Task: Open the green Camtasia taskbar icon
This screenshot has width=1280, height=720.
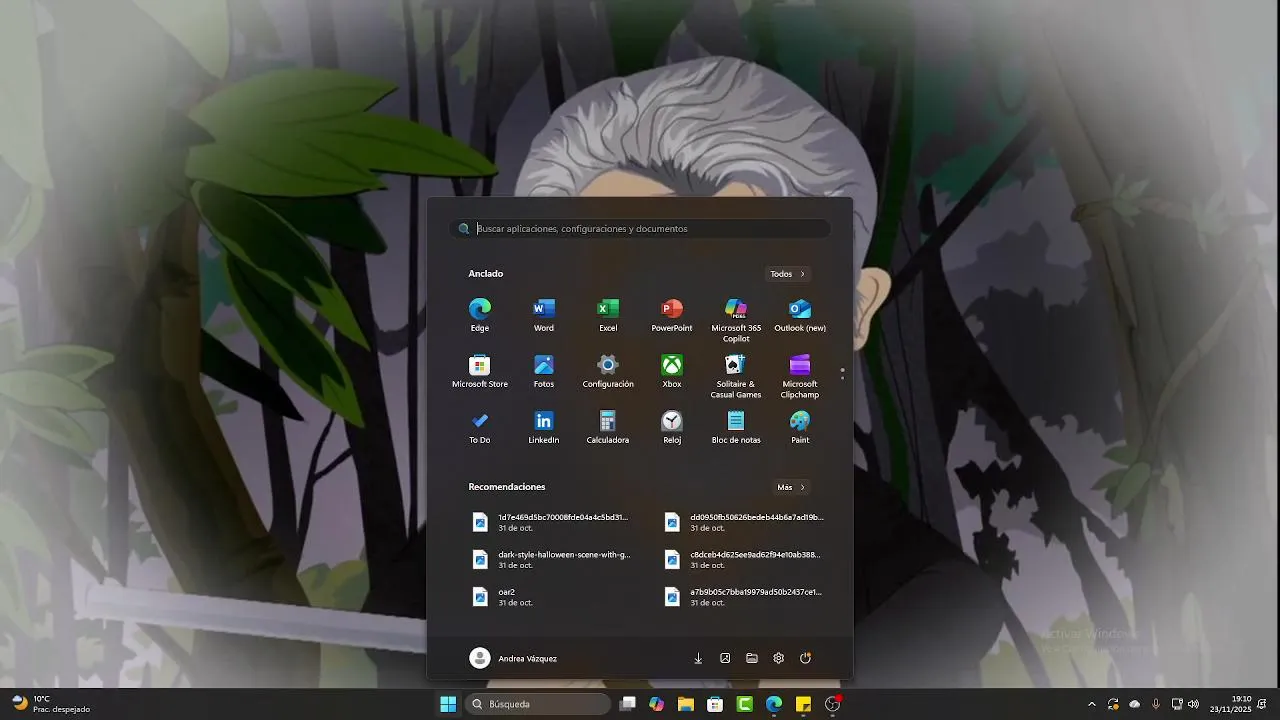Action: click(x=745, y=704)
